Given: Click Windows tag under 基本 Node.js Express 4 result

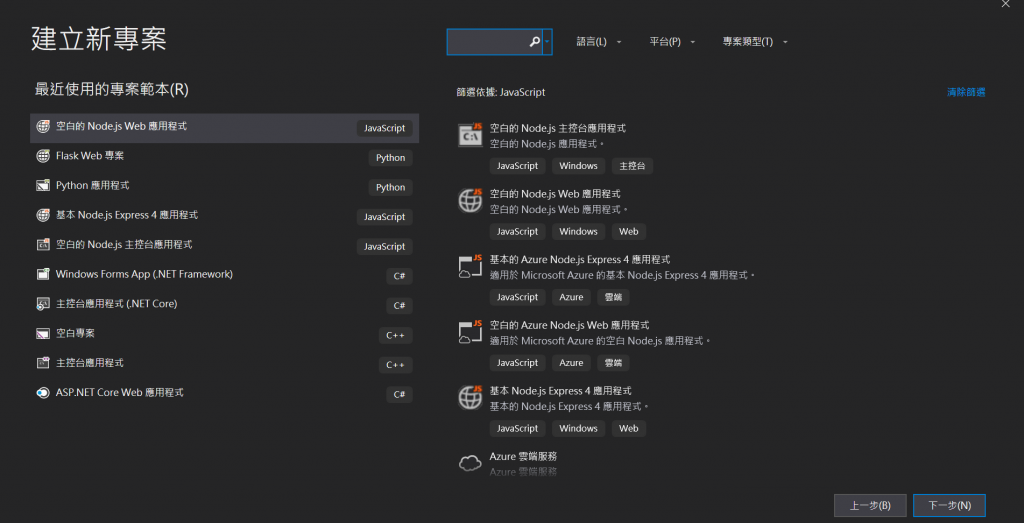Looking at the screenshot, I should point(579,428).
